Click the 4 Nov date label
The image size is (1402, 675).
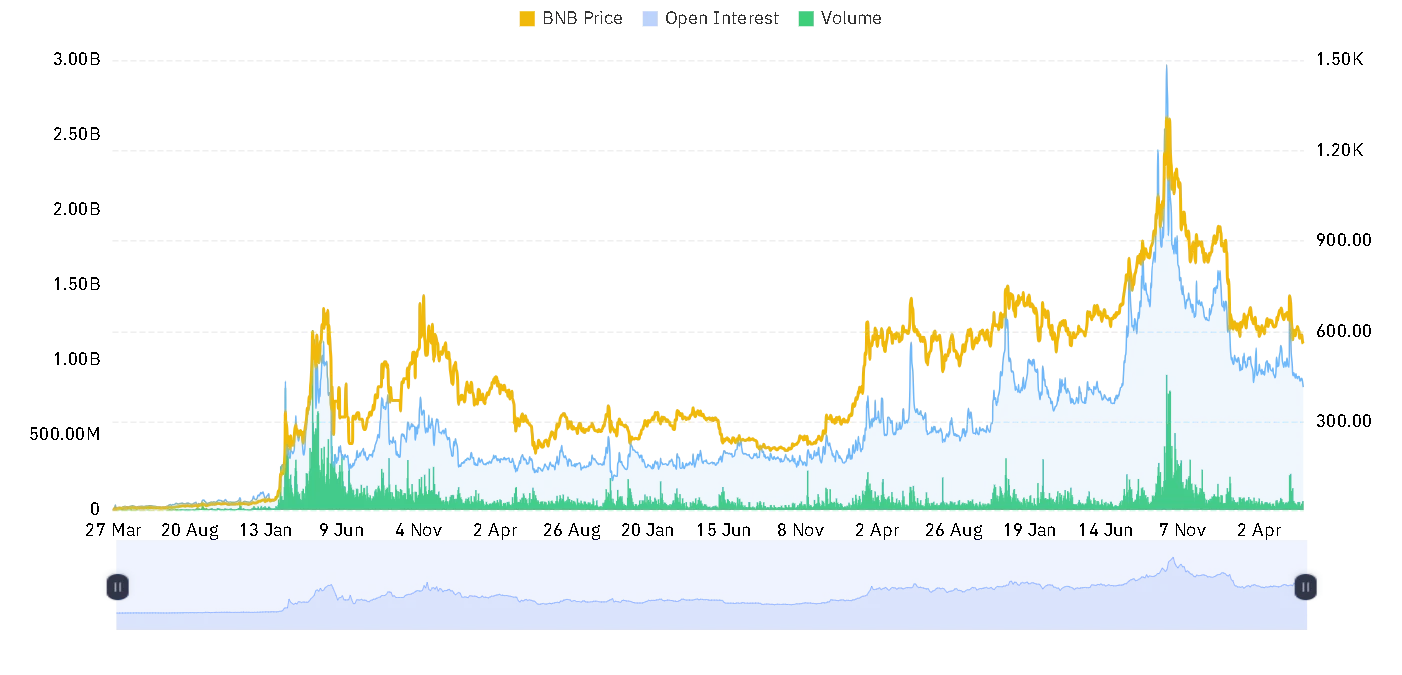418,530
